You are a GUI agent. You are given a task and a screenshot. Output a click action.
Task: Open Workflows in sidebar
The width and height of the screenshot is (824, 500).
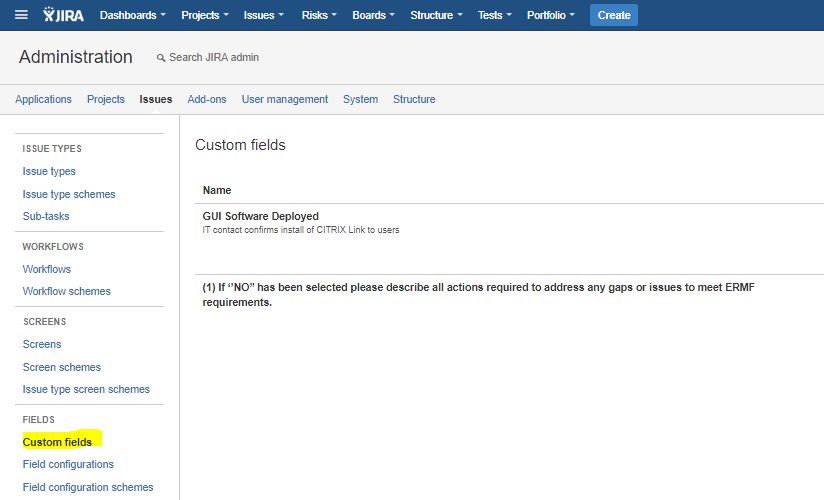click(x=46, y=269)
